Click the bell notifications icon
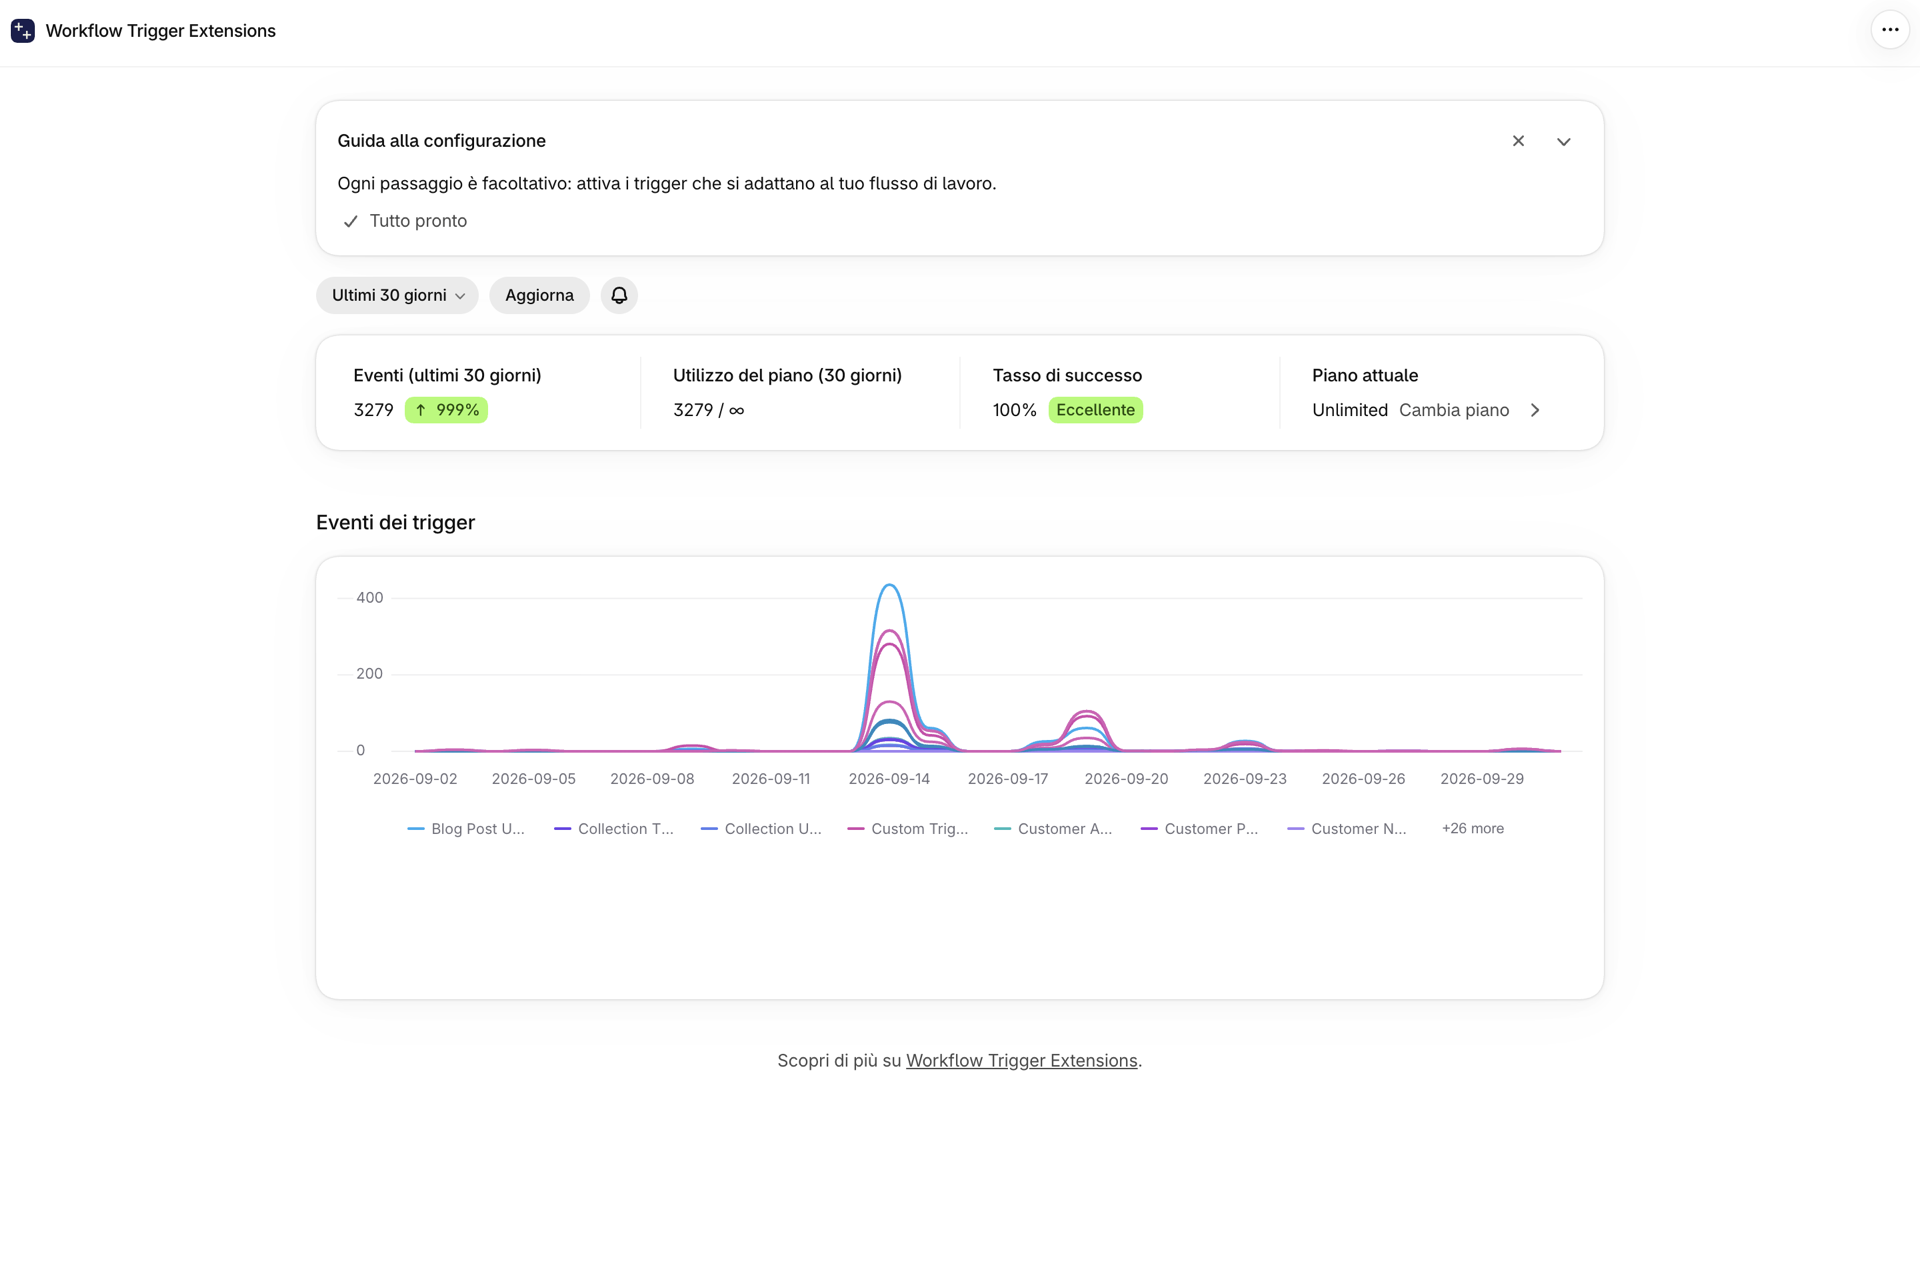Screen dimensions: 1920x1280 click(x=619, y=295)
